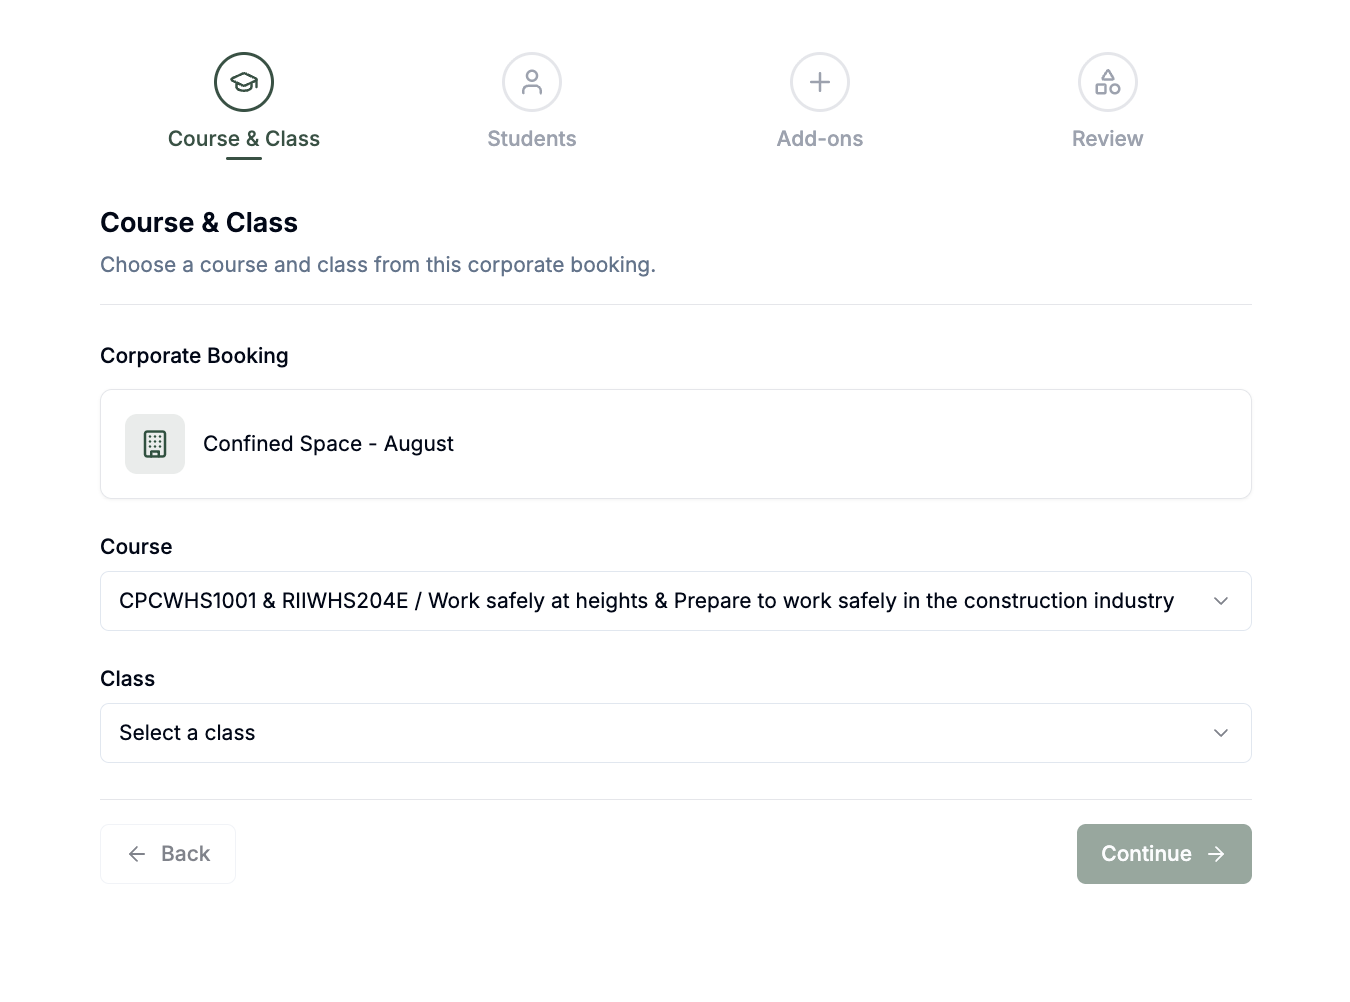Click the Continue button
This screenshot has height=1002, width=1350.
(x=1164, y=854)
